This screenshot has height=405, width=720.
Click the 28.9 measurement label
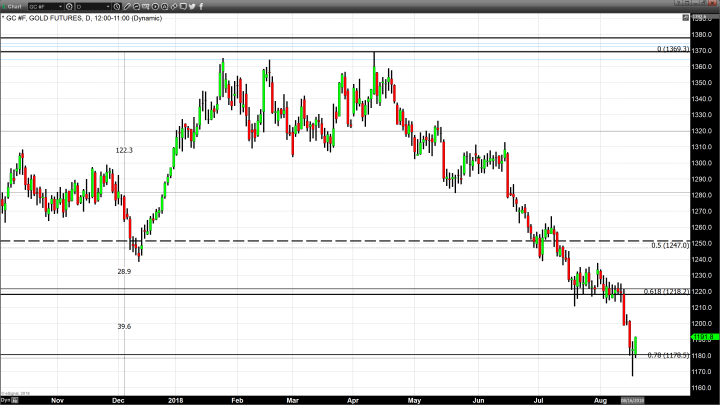coord(124,271)
